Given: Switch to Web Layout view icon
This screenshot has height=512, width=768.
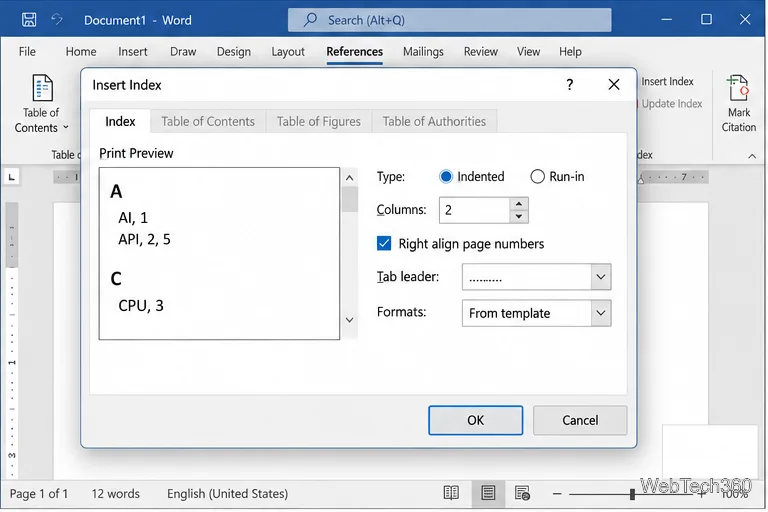Looking at the screenshot, I should click(x=522, y=493).
